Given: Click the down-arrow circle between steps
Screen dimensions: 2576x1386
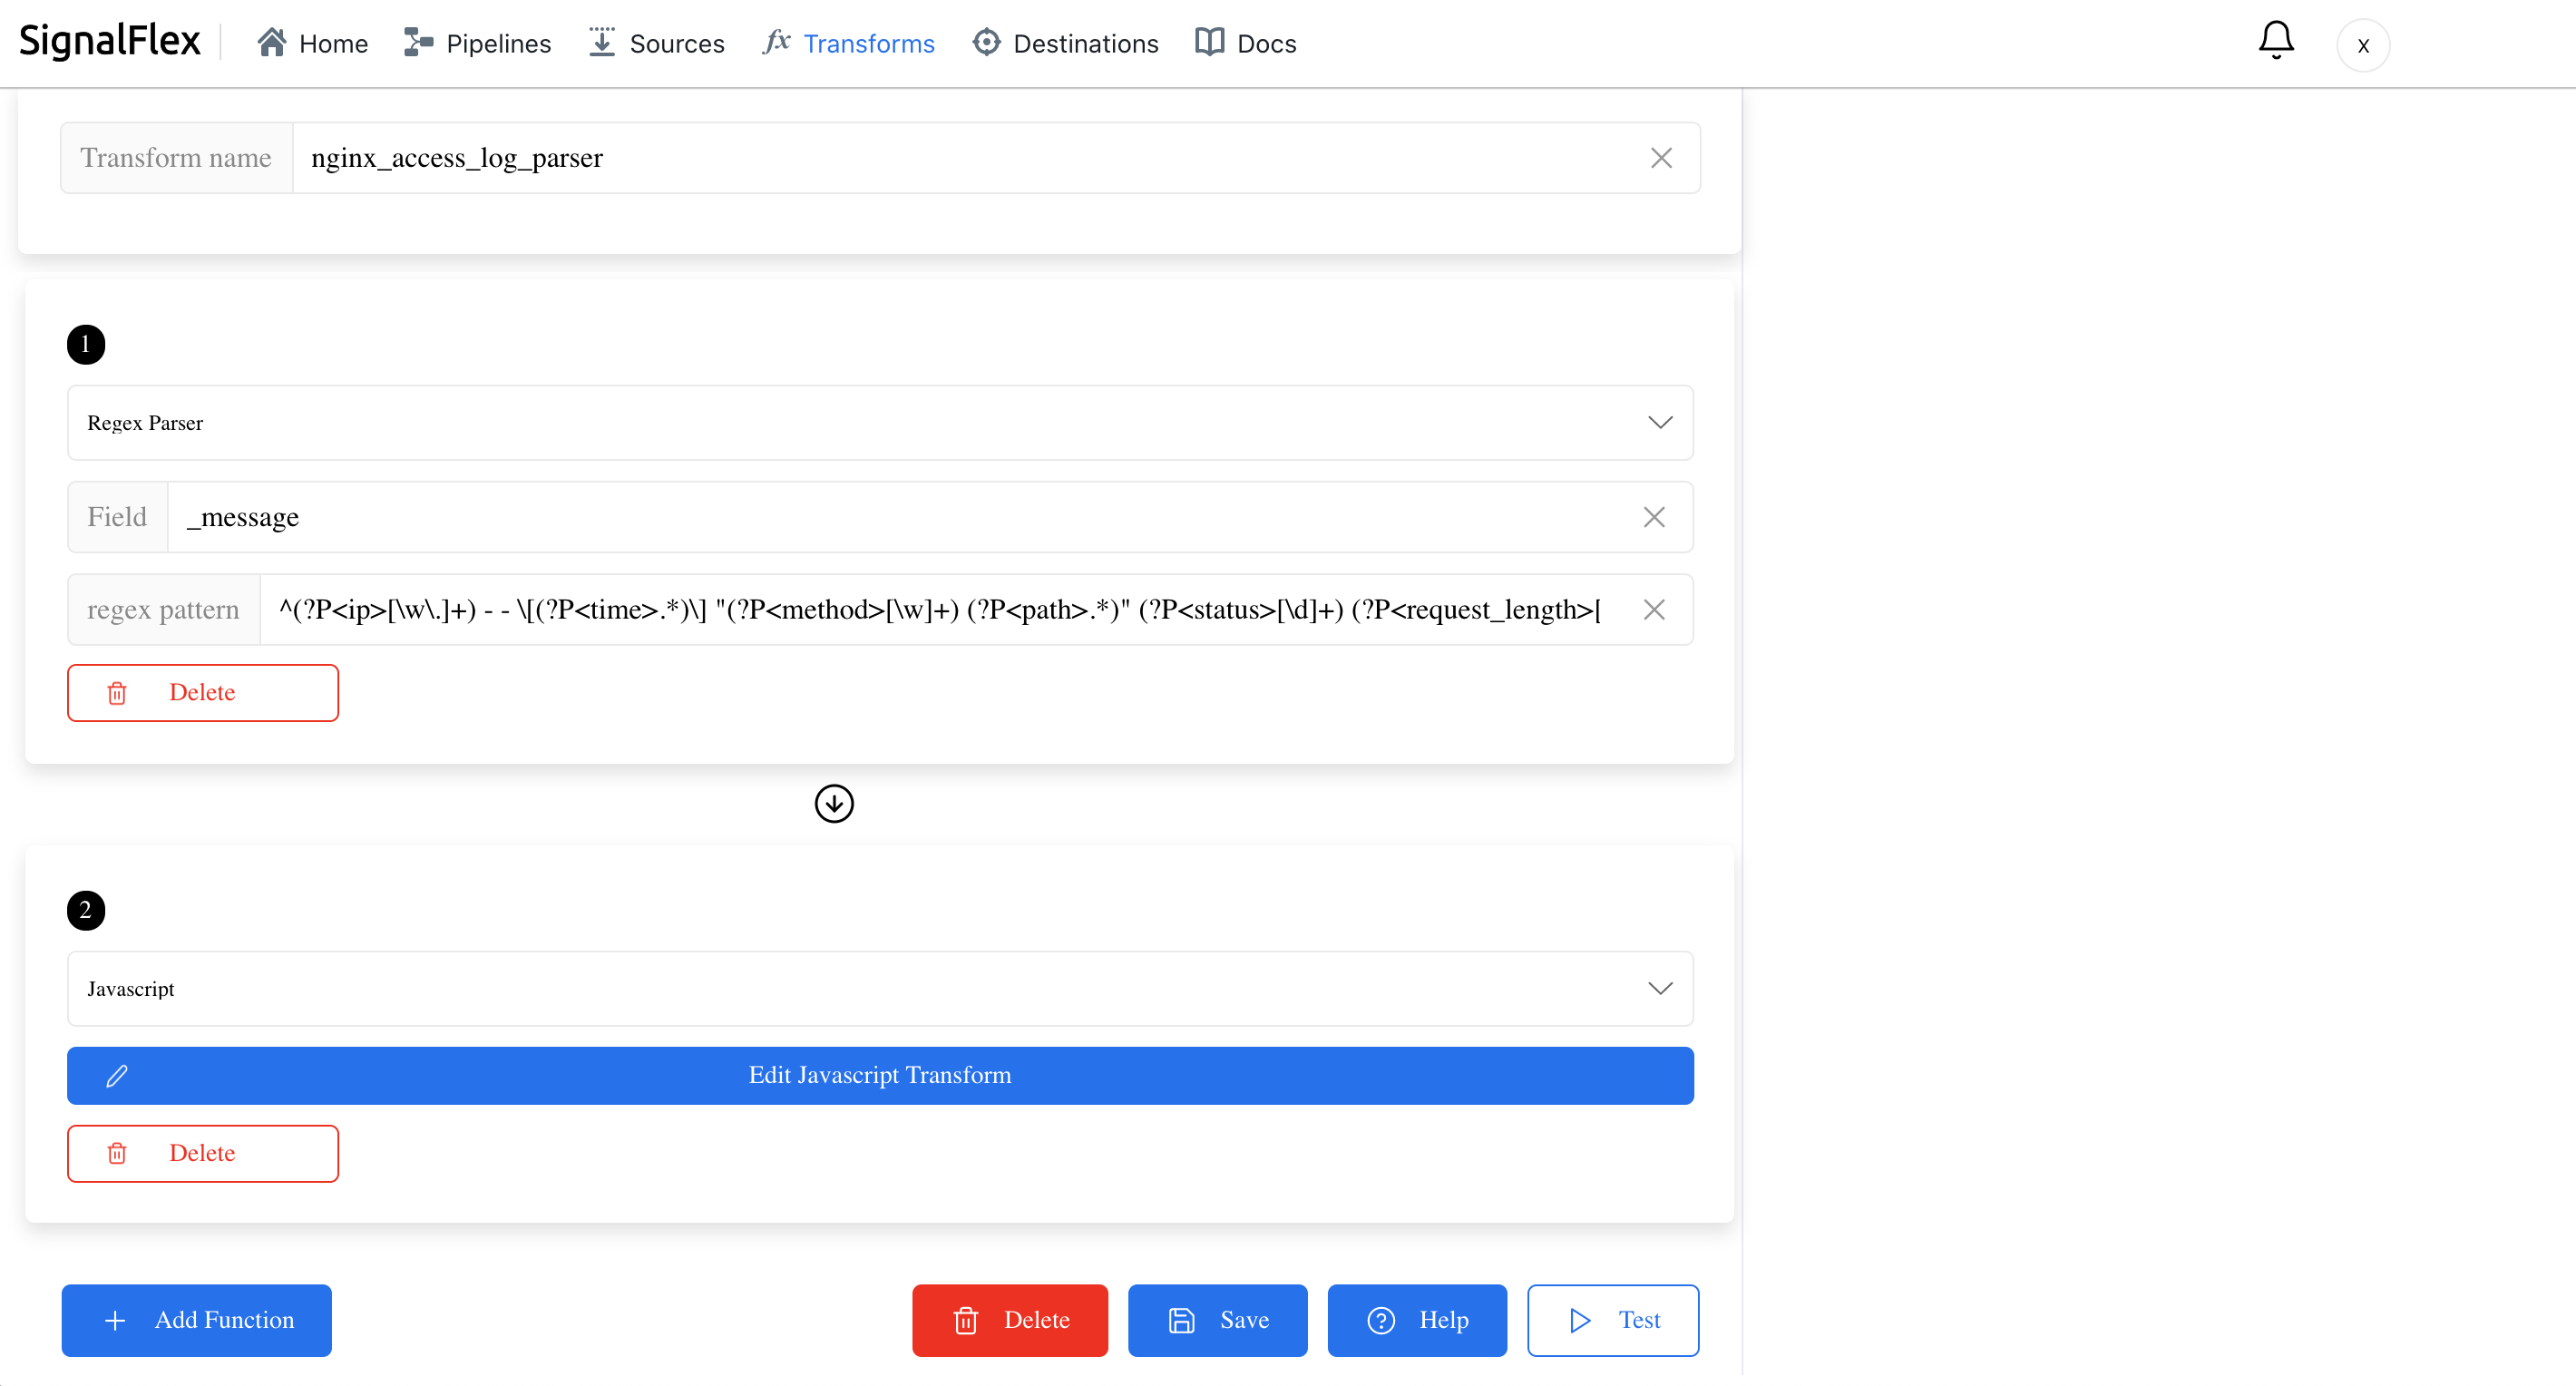Looking at the screenshot, I should pyautogui.click(x=834, y=803).
